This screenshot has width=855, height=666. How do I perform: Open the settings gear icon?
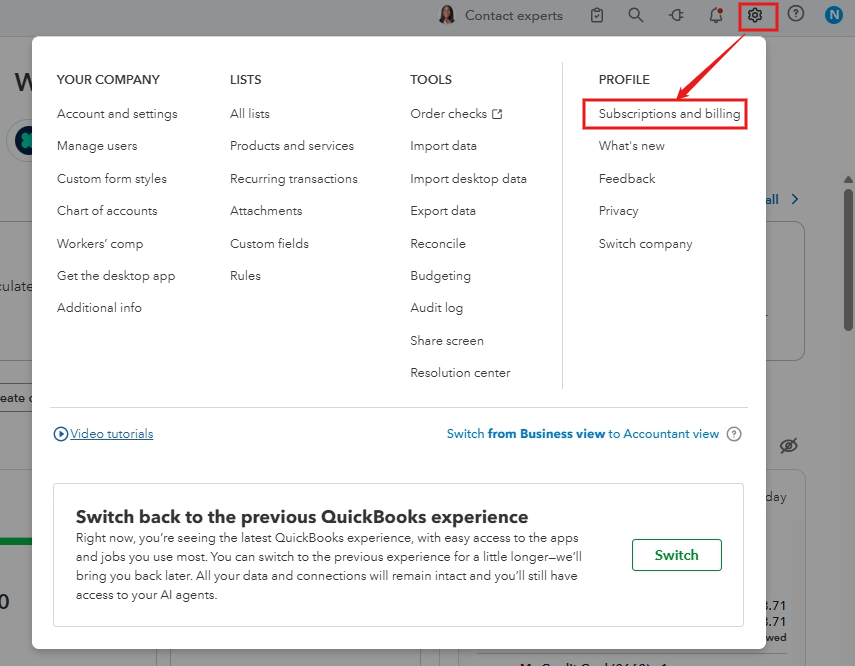(x=755, y=15)
